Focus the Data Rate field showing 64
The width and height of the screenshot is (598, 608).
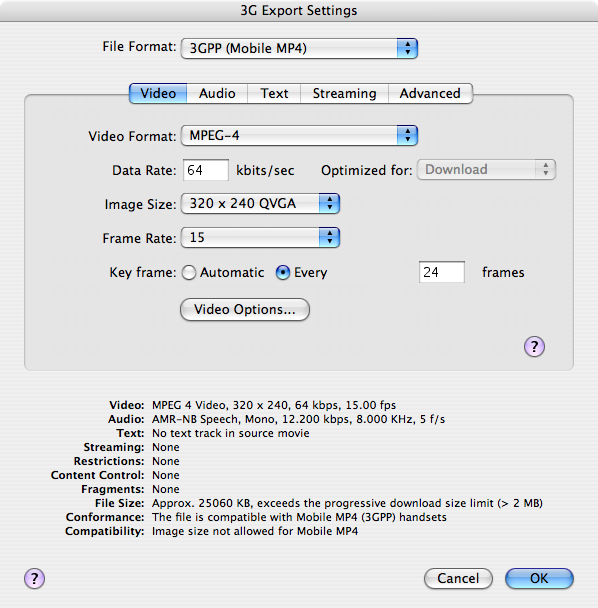(206, 170)
